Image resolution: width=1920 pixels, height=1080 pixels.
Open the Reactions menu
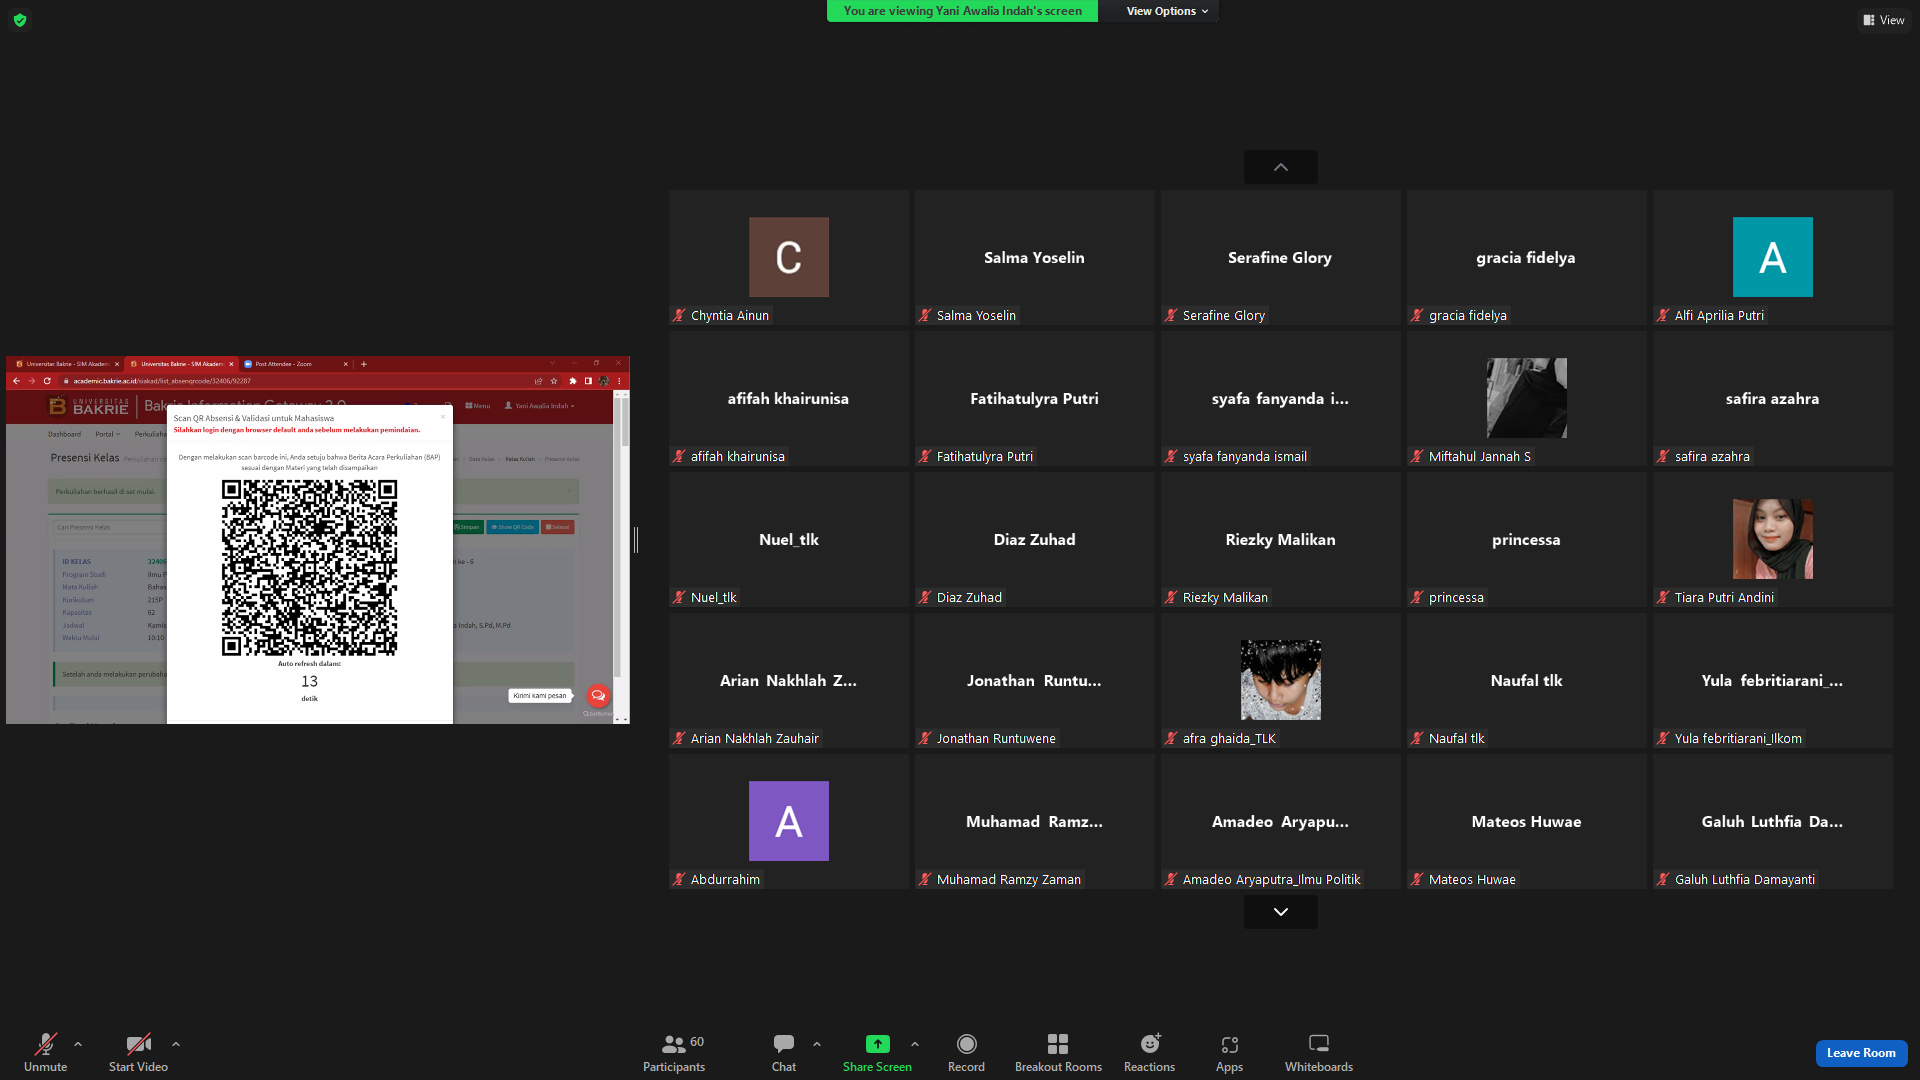[x=1150, y=1052]
